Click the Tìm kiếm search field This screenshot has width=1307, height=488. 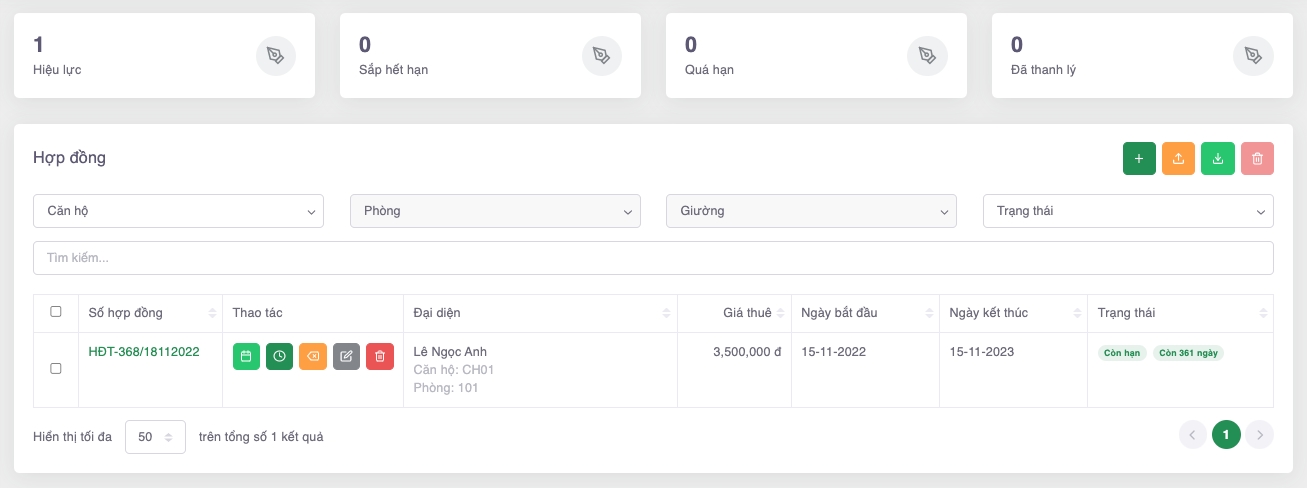point(653,258)
